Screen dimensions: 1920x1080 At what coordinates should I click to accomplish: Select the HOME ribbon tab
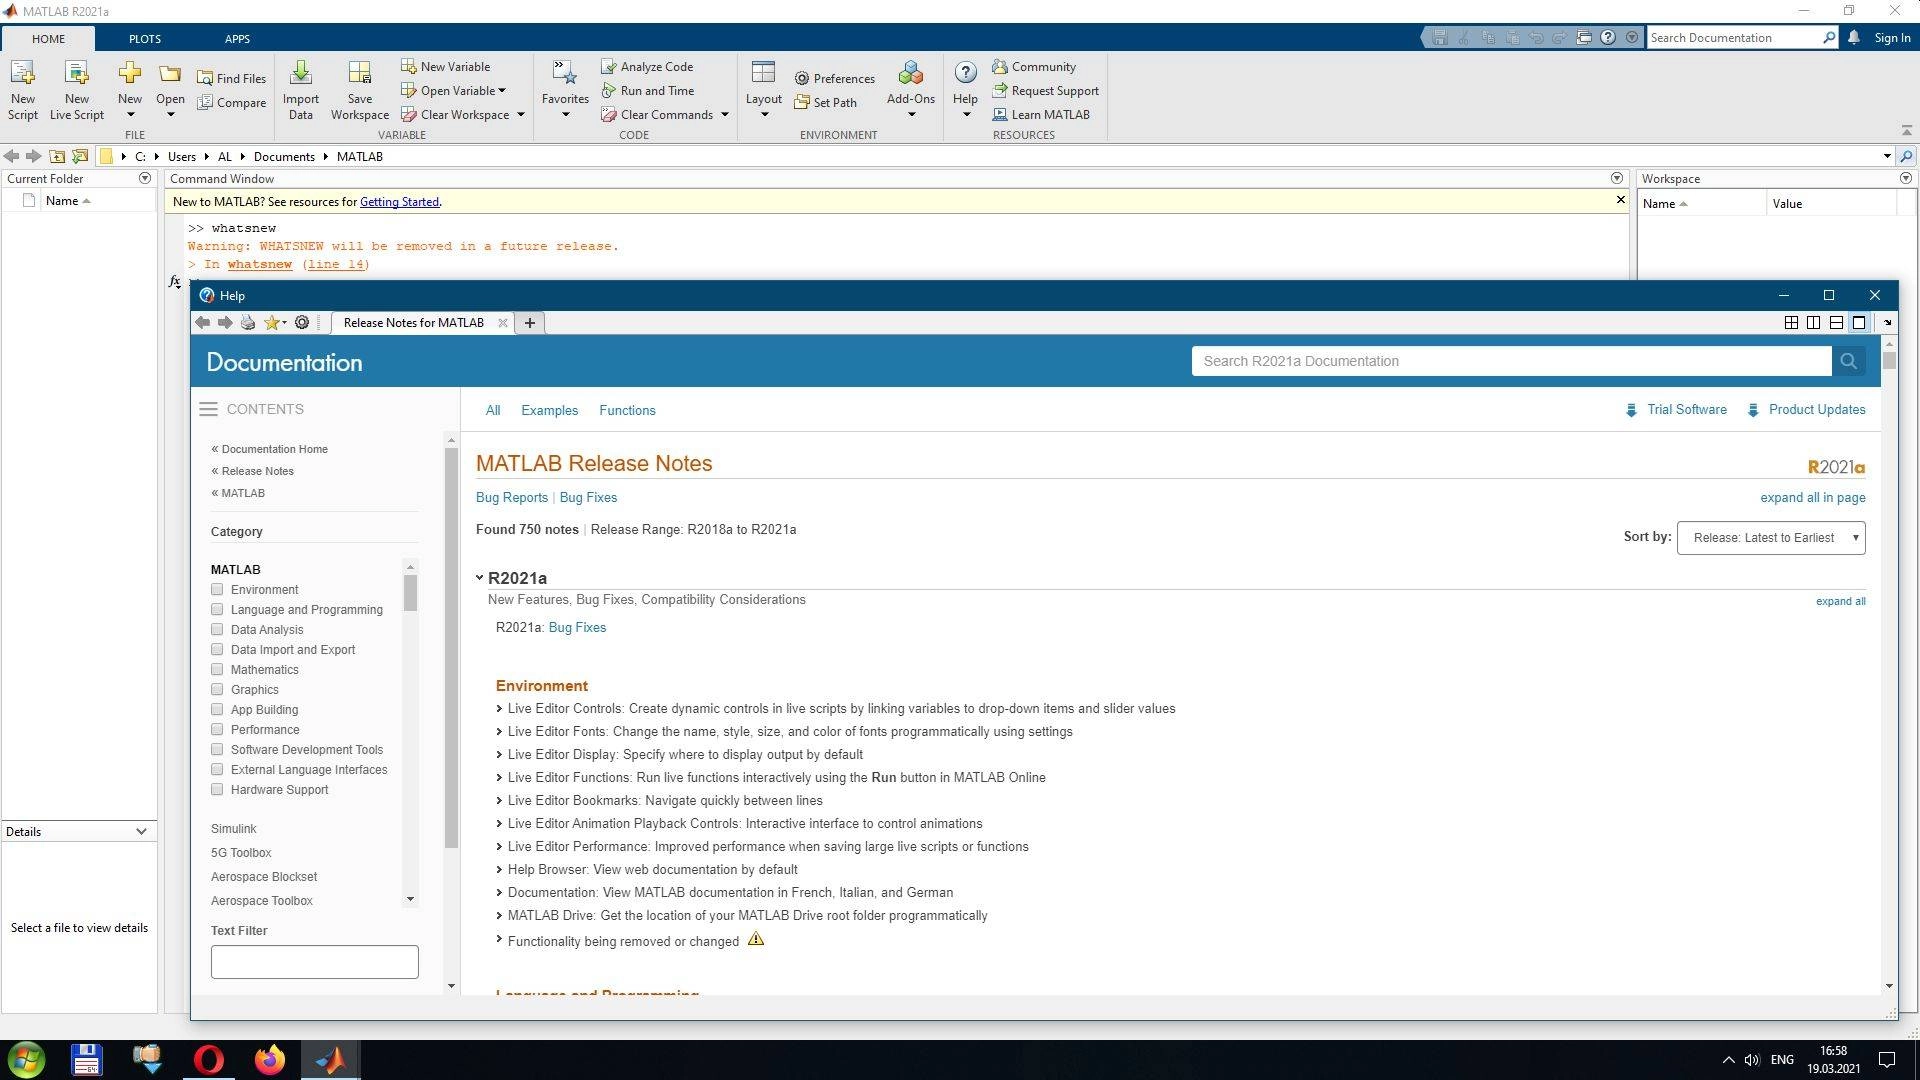(48, 38)
